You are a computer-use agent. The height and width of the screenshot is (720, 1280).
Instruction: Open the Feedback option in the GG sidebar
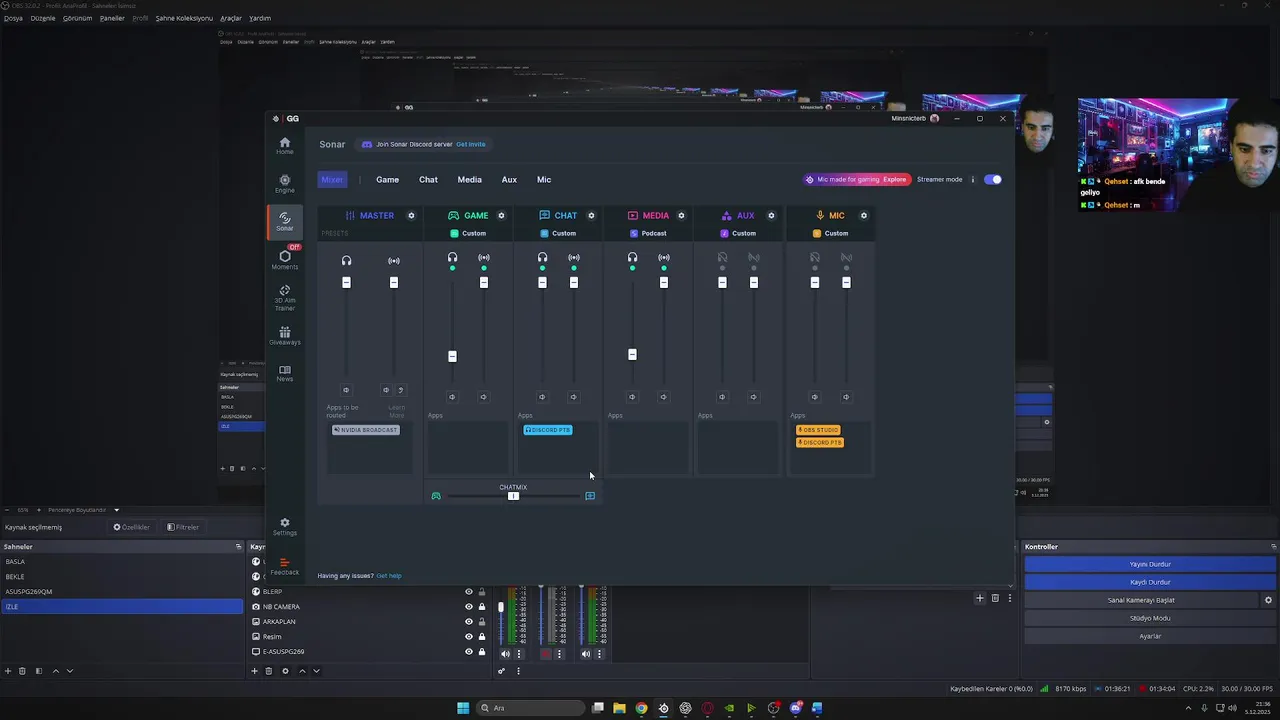[x=285, y=567]
